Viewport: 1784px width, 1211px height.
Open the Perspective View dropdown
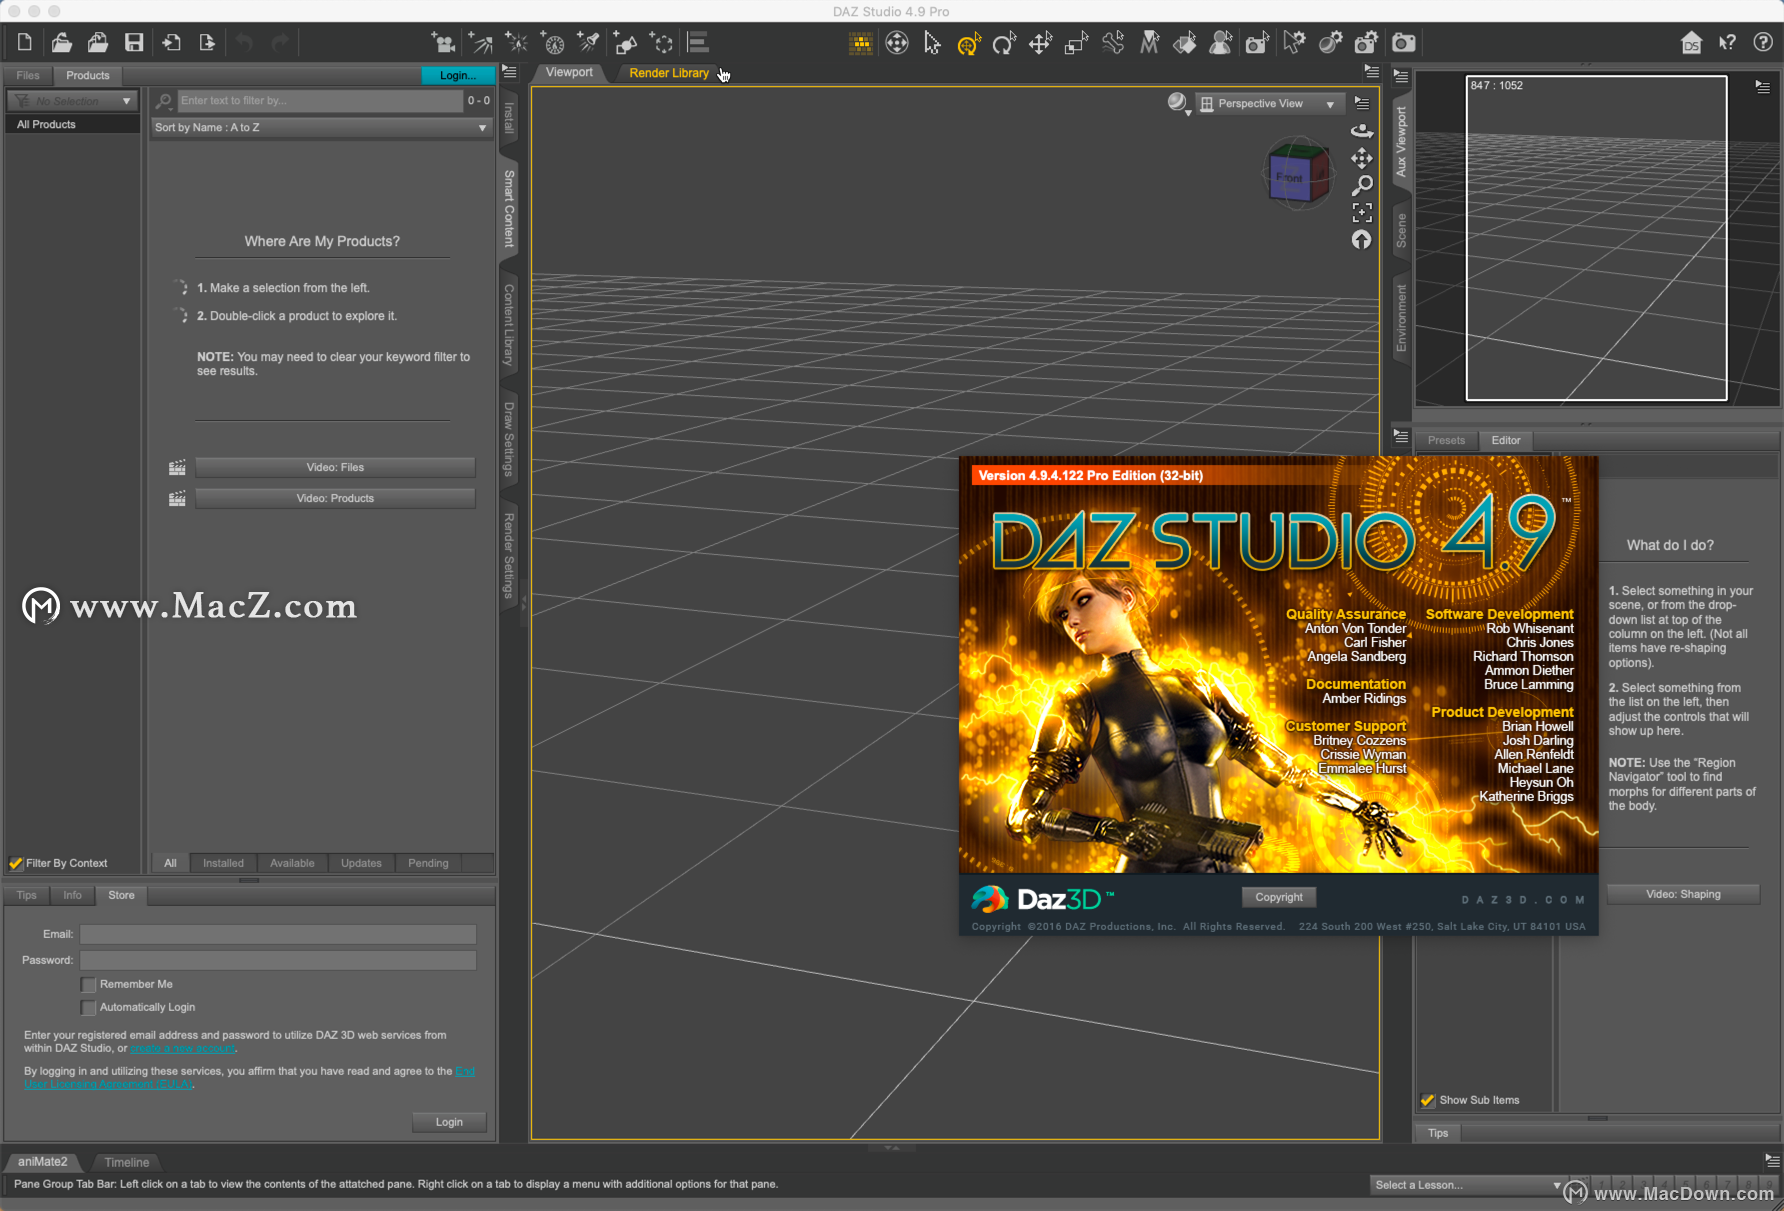(1268, 103)
